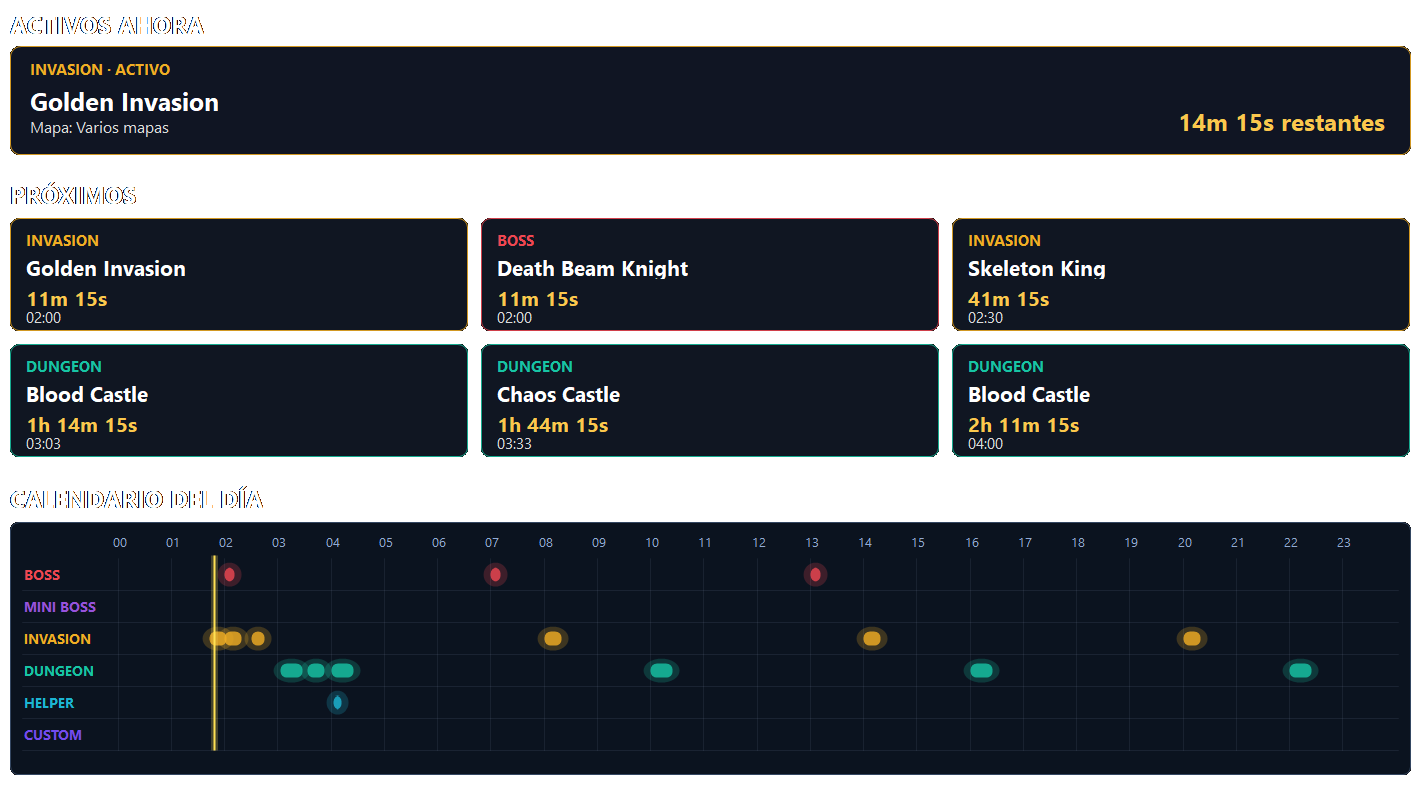The width and height of the screenshot is (1420, 787).
Task: Click the HELPER row label
Action: point(49,703)
